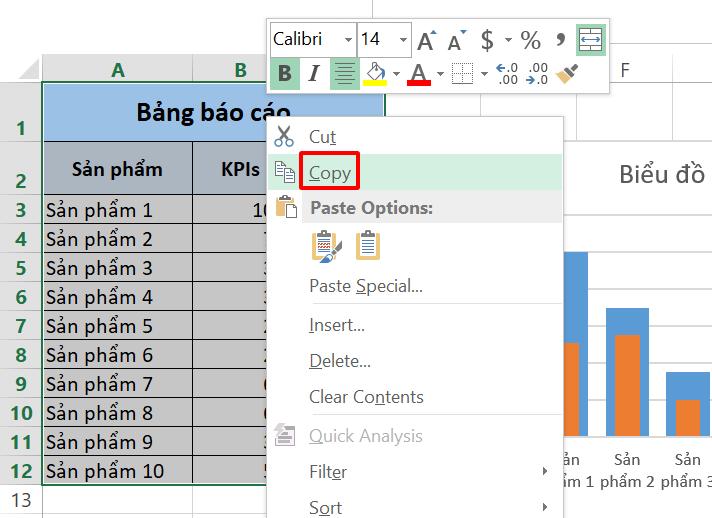The width and height of the screenshot is (712, 518).
Task: Choose Clear Contents menu entry
Action: coord(415,397)
